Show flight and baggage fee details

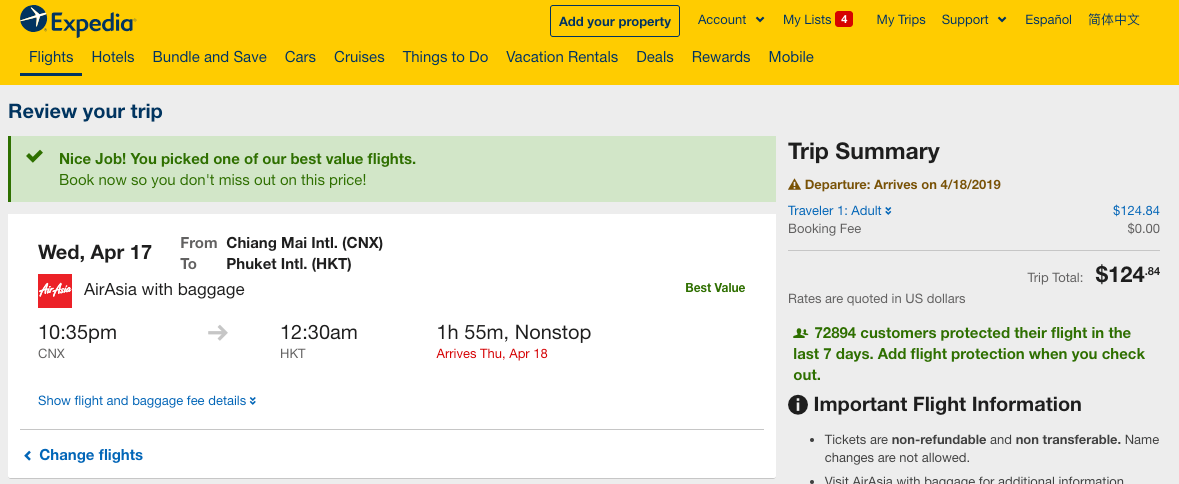147,401
